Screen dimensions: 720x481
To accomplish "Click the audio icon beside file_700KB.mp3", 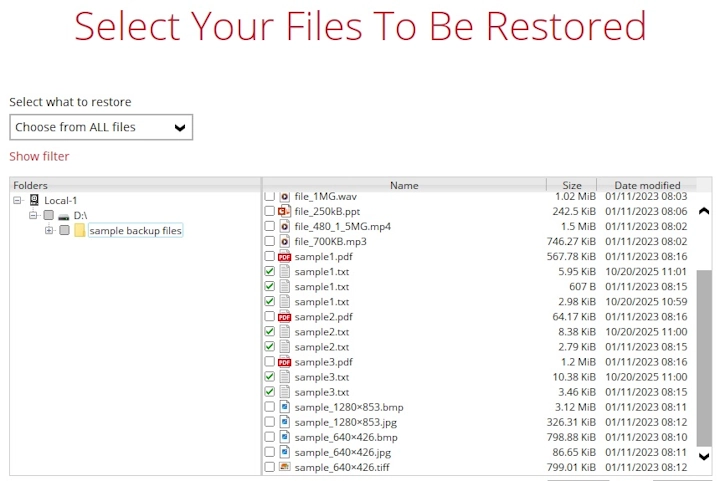I will [285, 241].
